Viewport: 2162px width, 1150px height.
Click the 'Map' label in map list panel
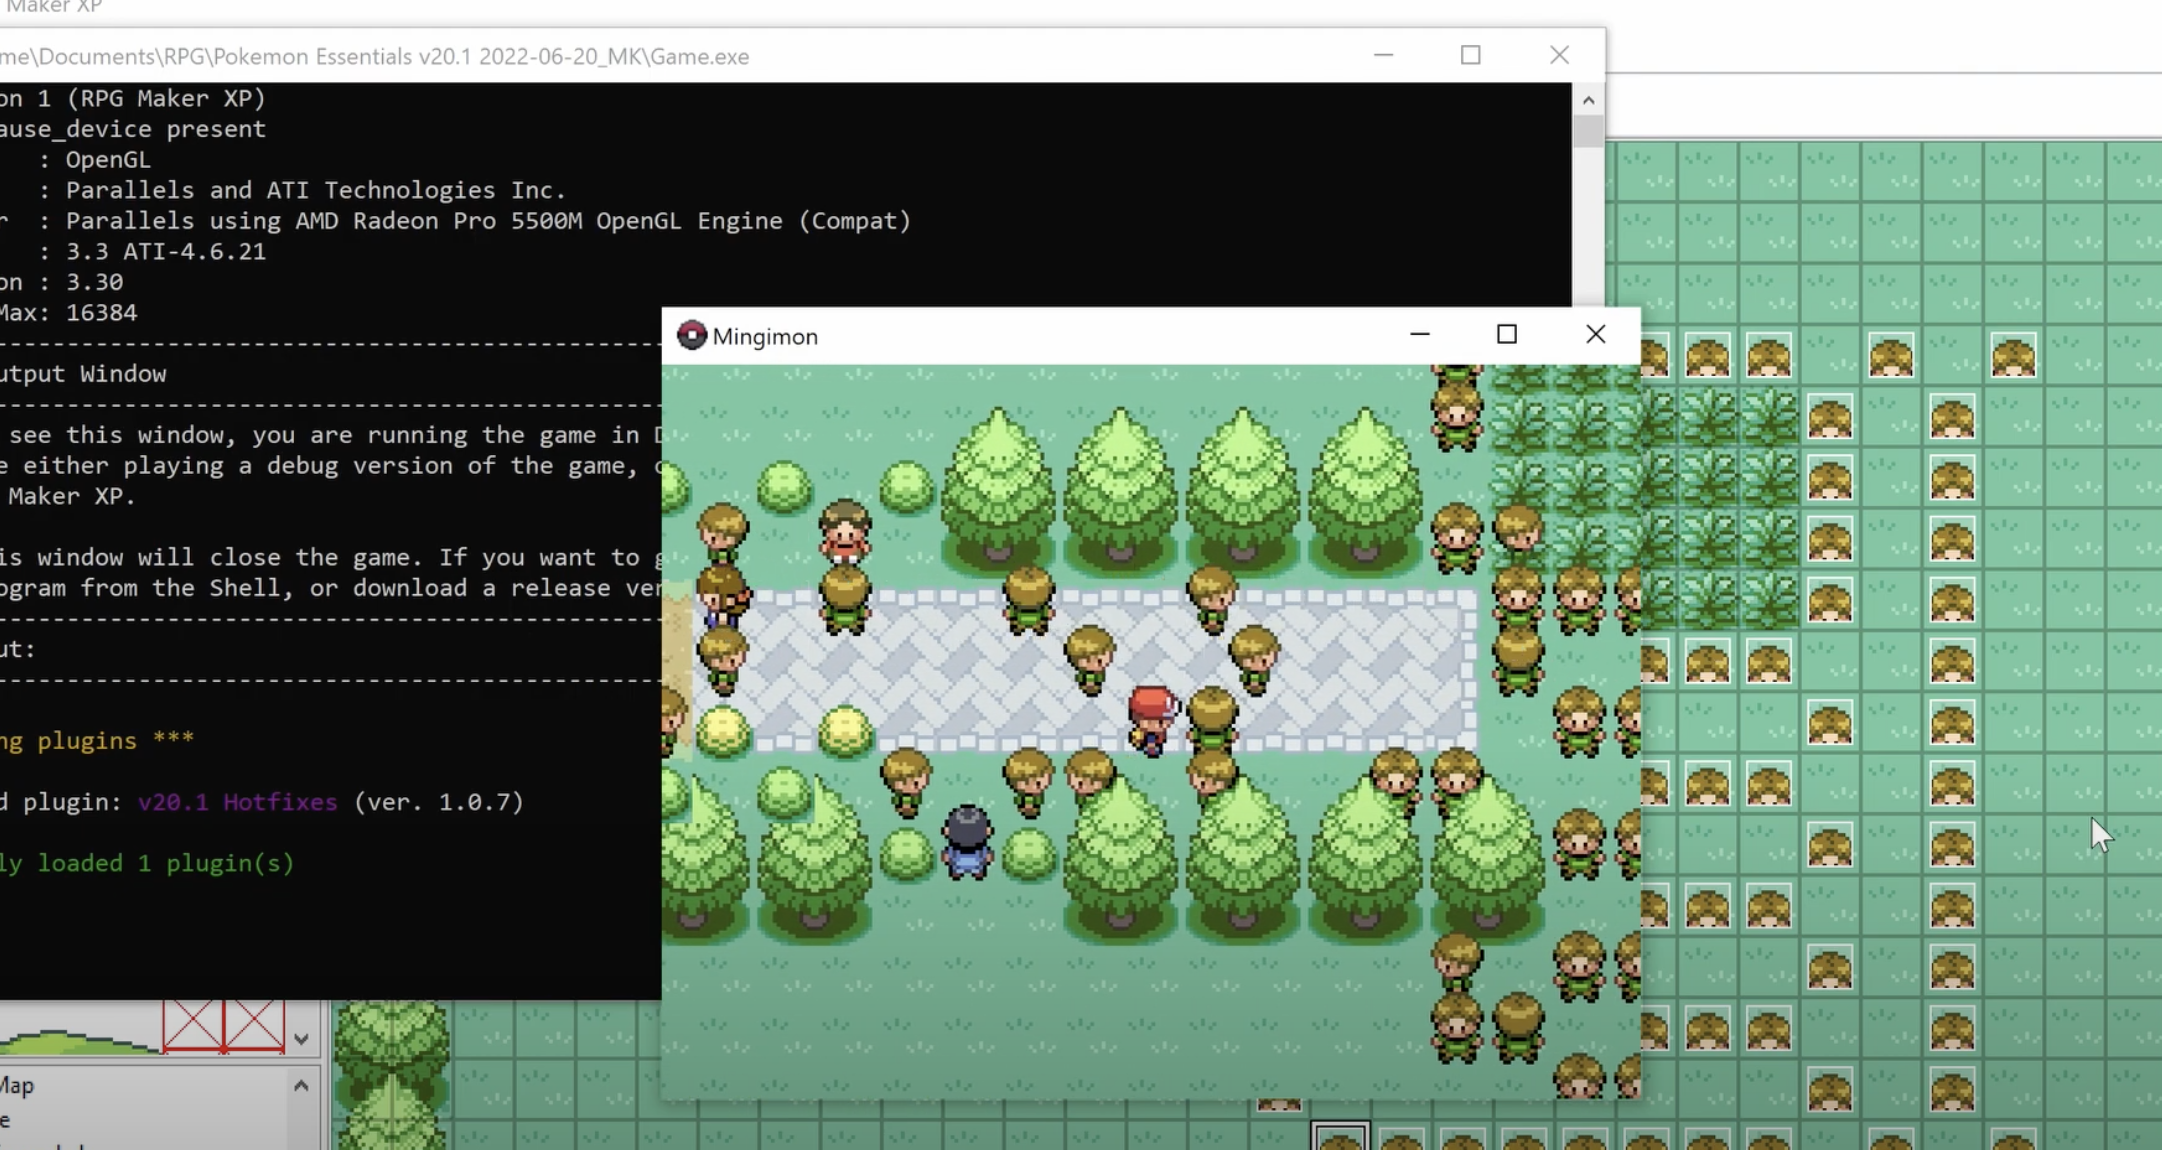click(x=17, y=1085)
